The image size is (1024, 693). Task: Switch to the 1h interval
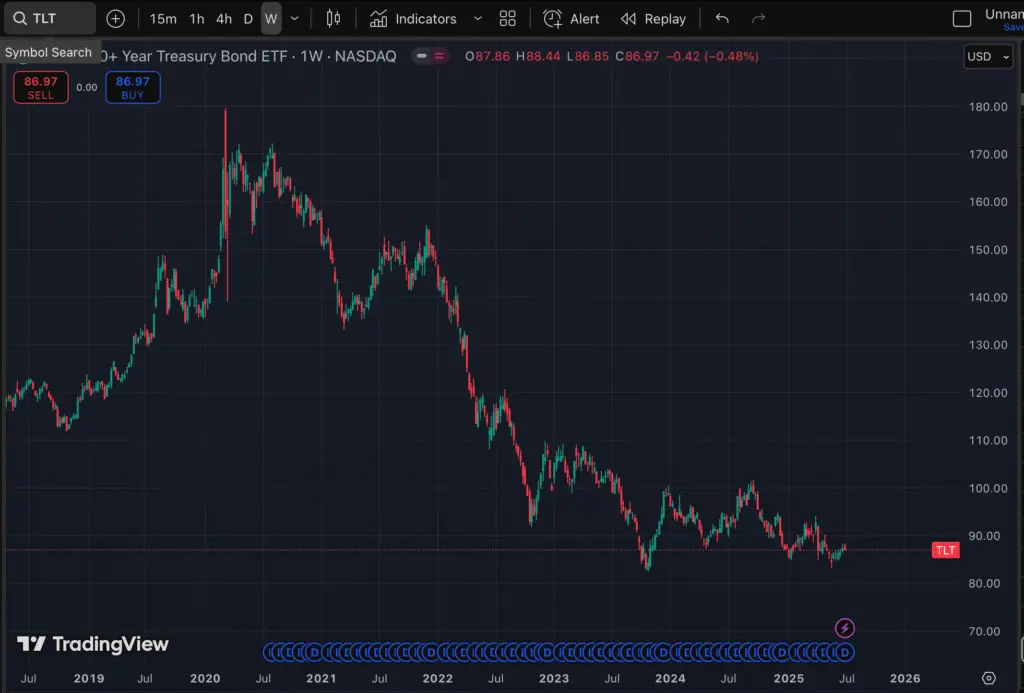[x=197, y=19]
